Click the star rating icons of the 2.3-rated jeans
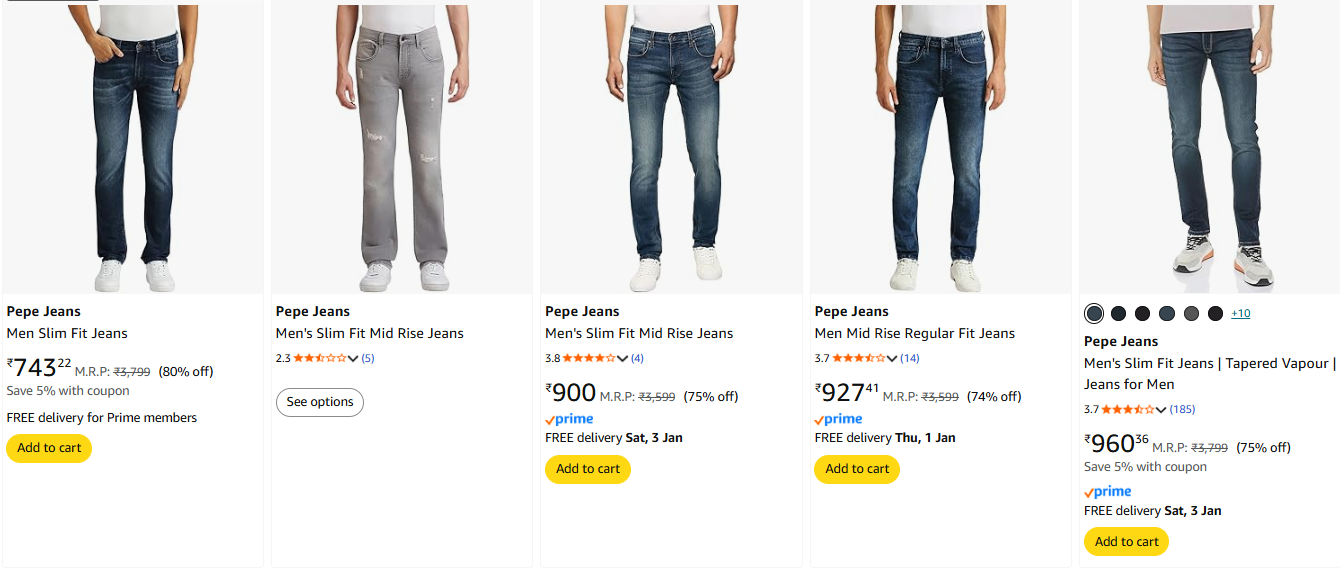 click(x=319, y=358)
